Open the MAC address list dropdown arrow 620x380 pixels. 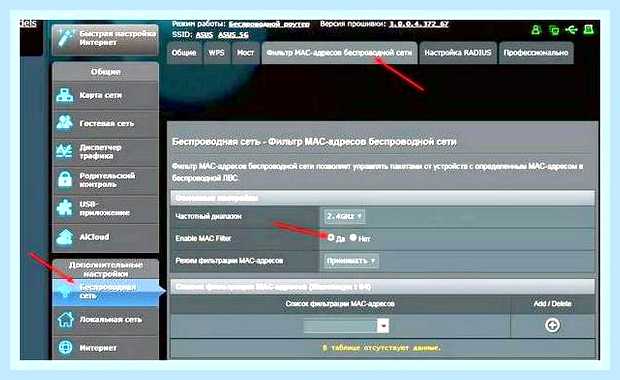383,326
